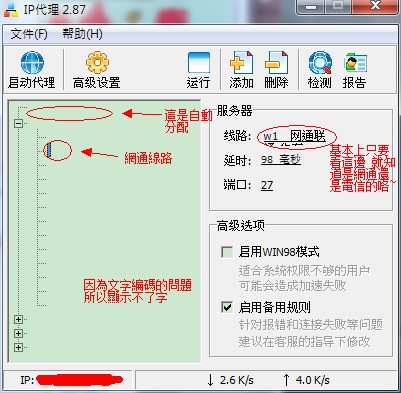Expand the first collapsed plus tree node
Image resolution: width=401 pixels, height=393 pixels.
pyautogui.click(x=19, y=319)
